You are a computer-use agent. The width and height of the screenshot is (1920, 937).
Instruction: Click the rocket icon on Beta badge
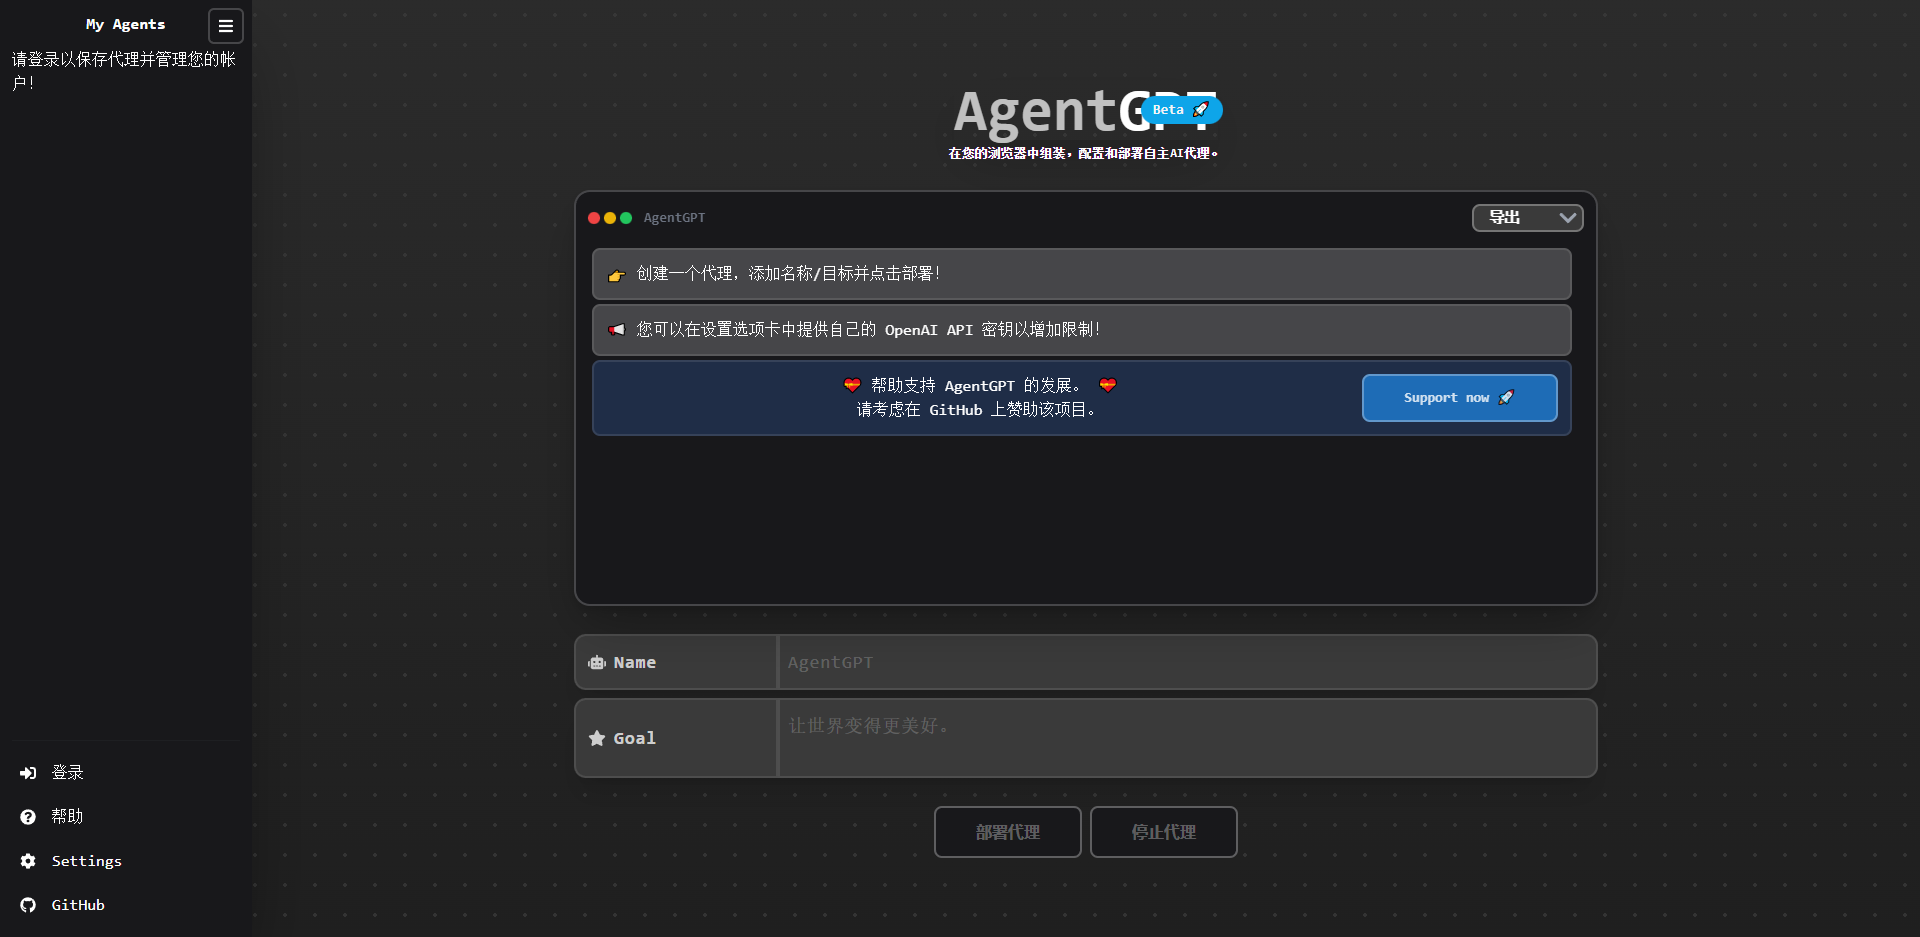(x=1202, y=110)
